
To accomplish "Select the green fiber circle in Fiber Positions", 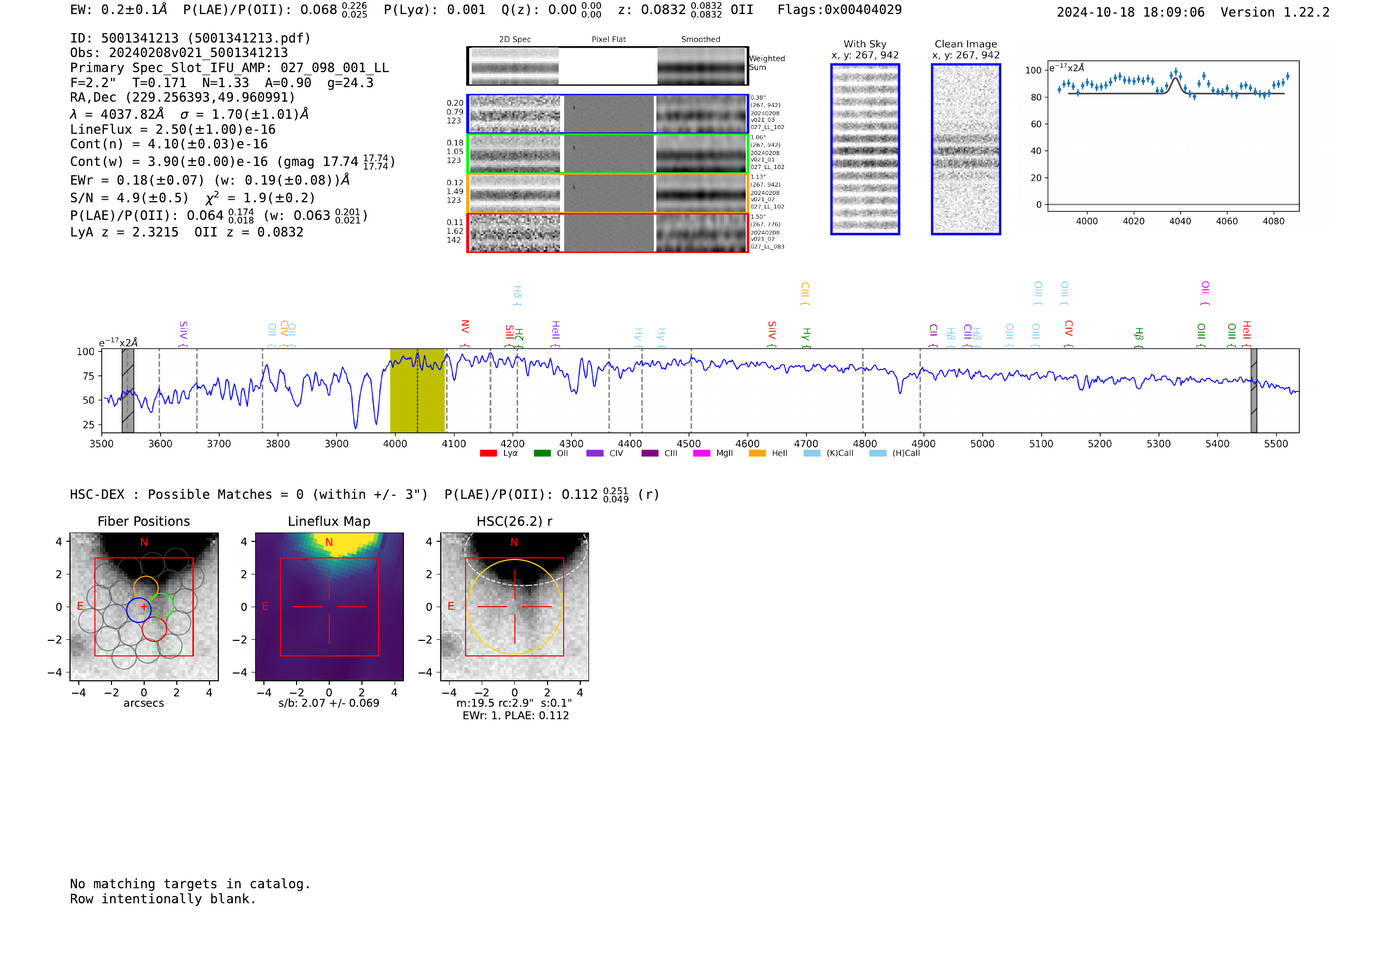I will pyautogui.click(x=162, y=606).
